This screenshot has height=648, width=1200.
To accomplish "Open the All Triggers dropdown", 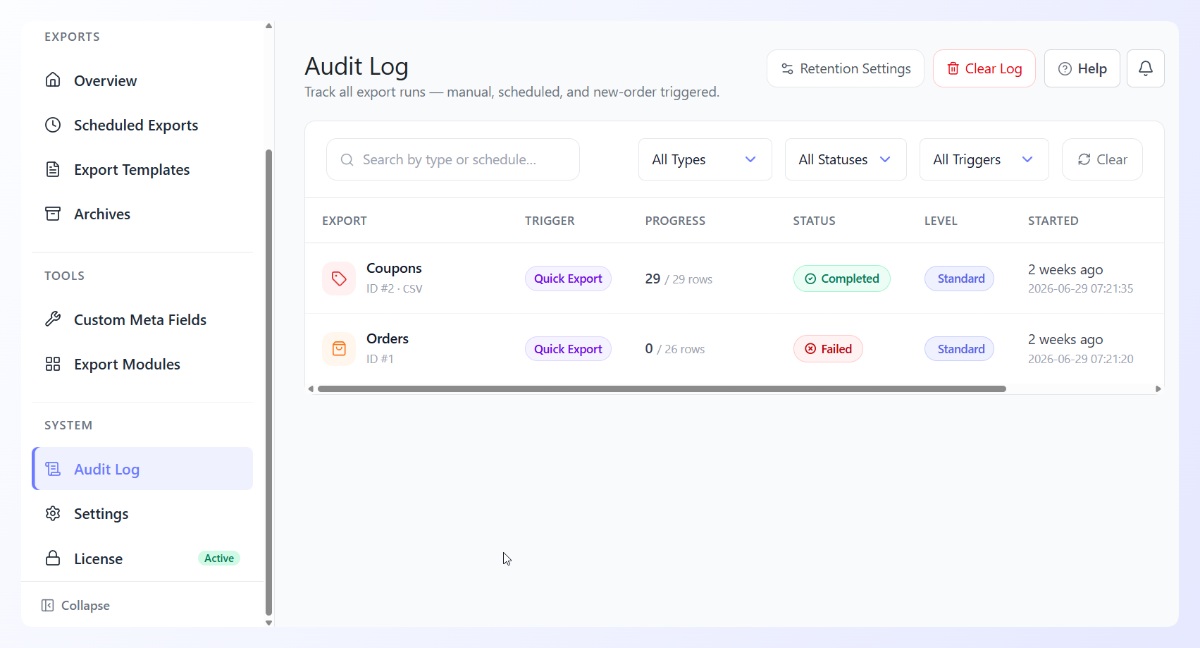I will pos(984,160).
